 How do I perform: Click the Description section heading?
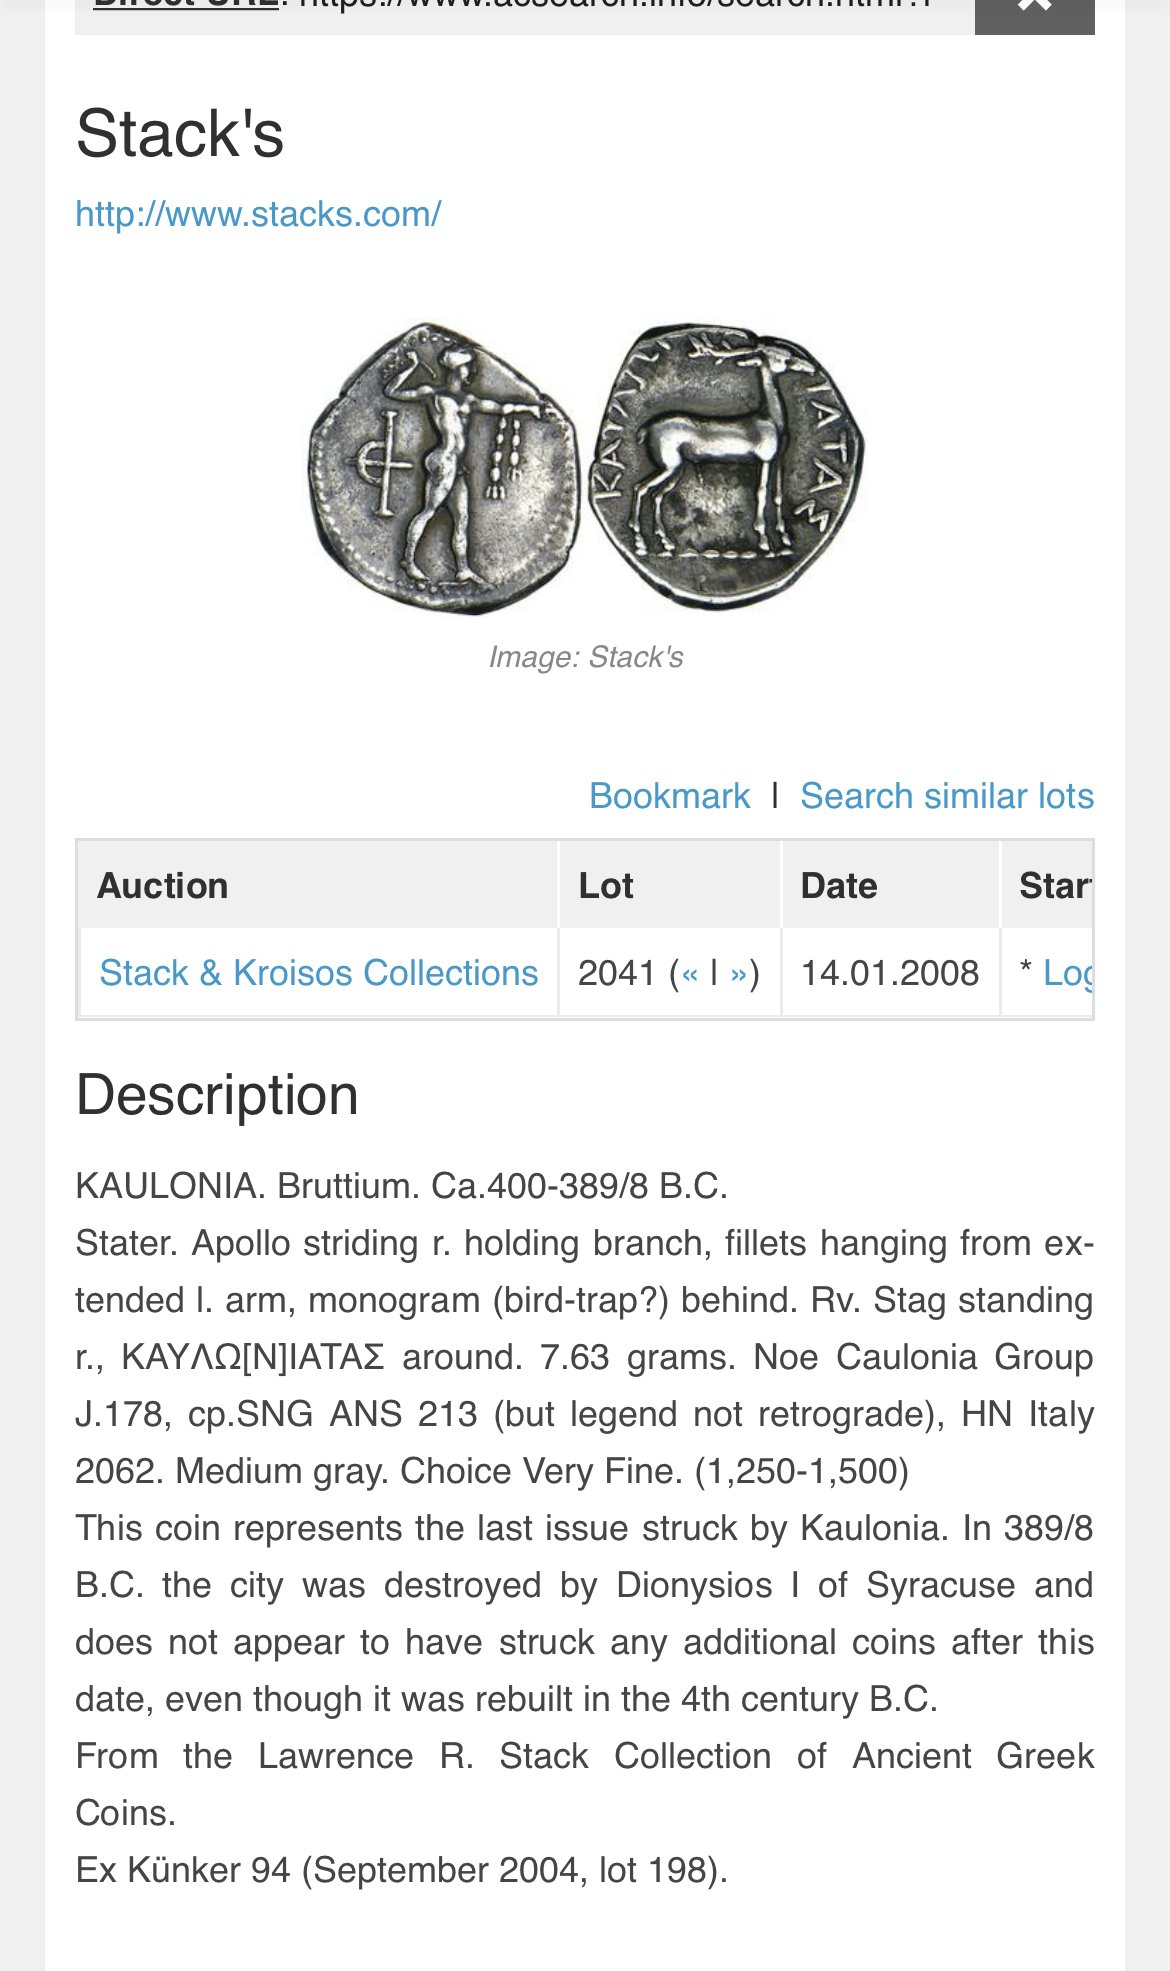click(x=217, y=1095)
